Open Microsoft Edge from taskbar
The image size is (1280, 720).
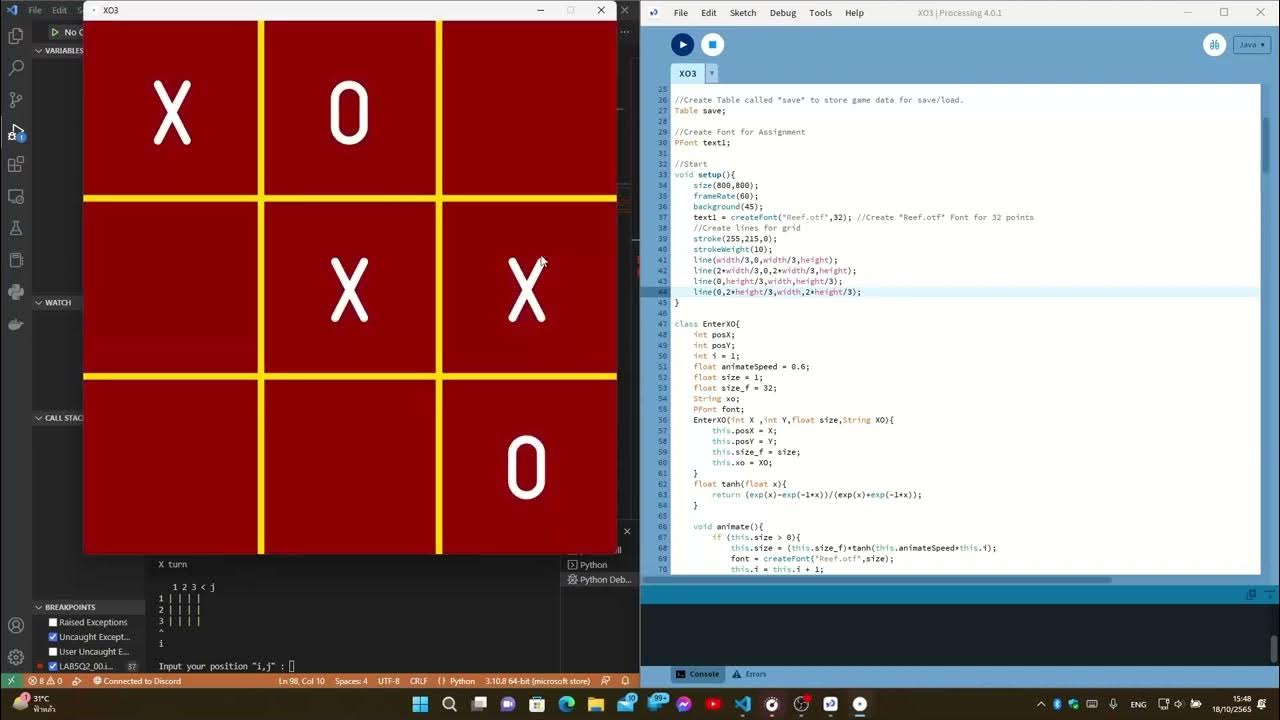(x=567, y=704)
